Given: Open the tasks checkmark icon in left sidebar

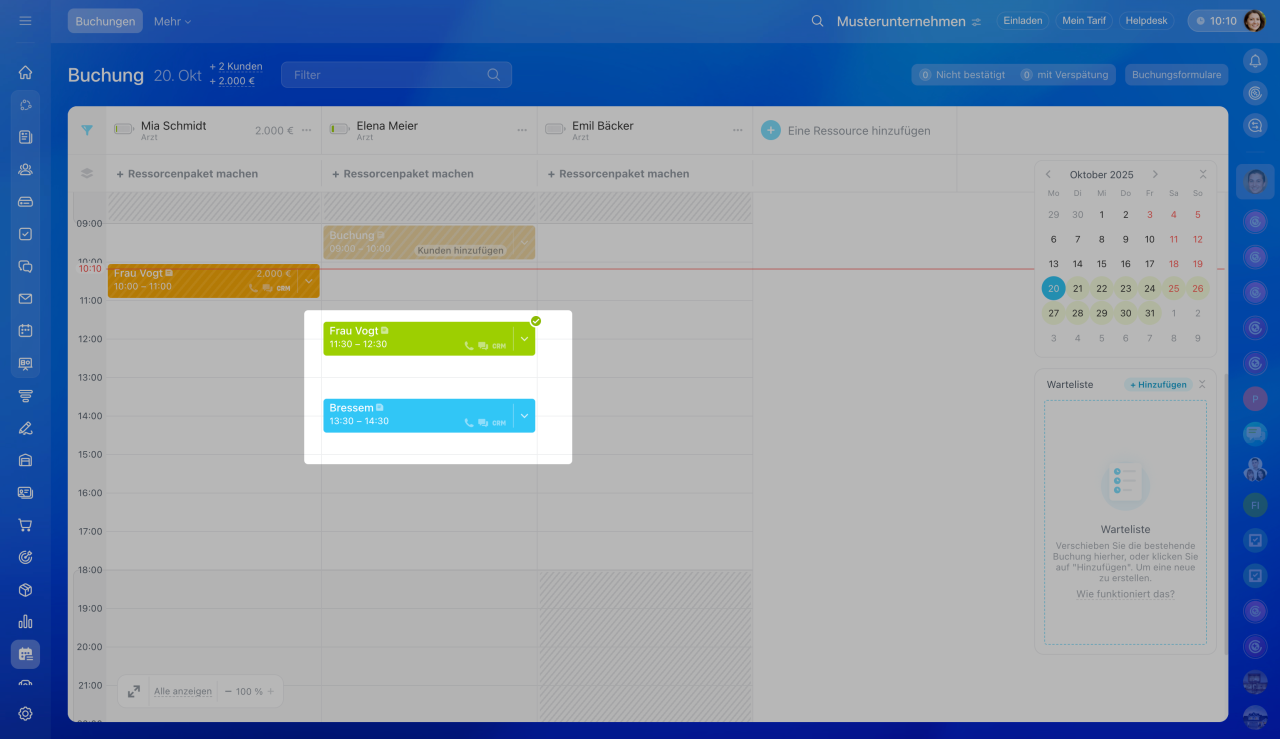Looking at the screenshot, I should 25,234.
